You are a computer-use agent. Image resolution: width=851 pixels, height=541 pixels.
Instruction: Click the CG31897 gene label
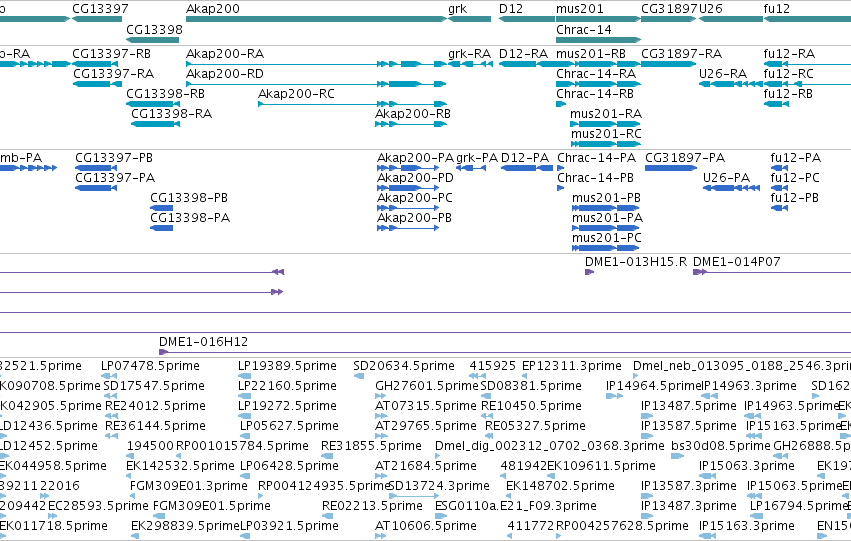[669, 9]
